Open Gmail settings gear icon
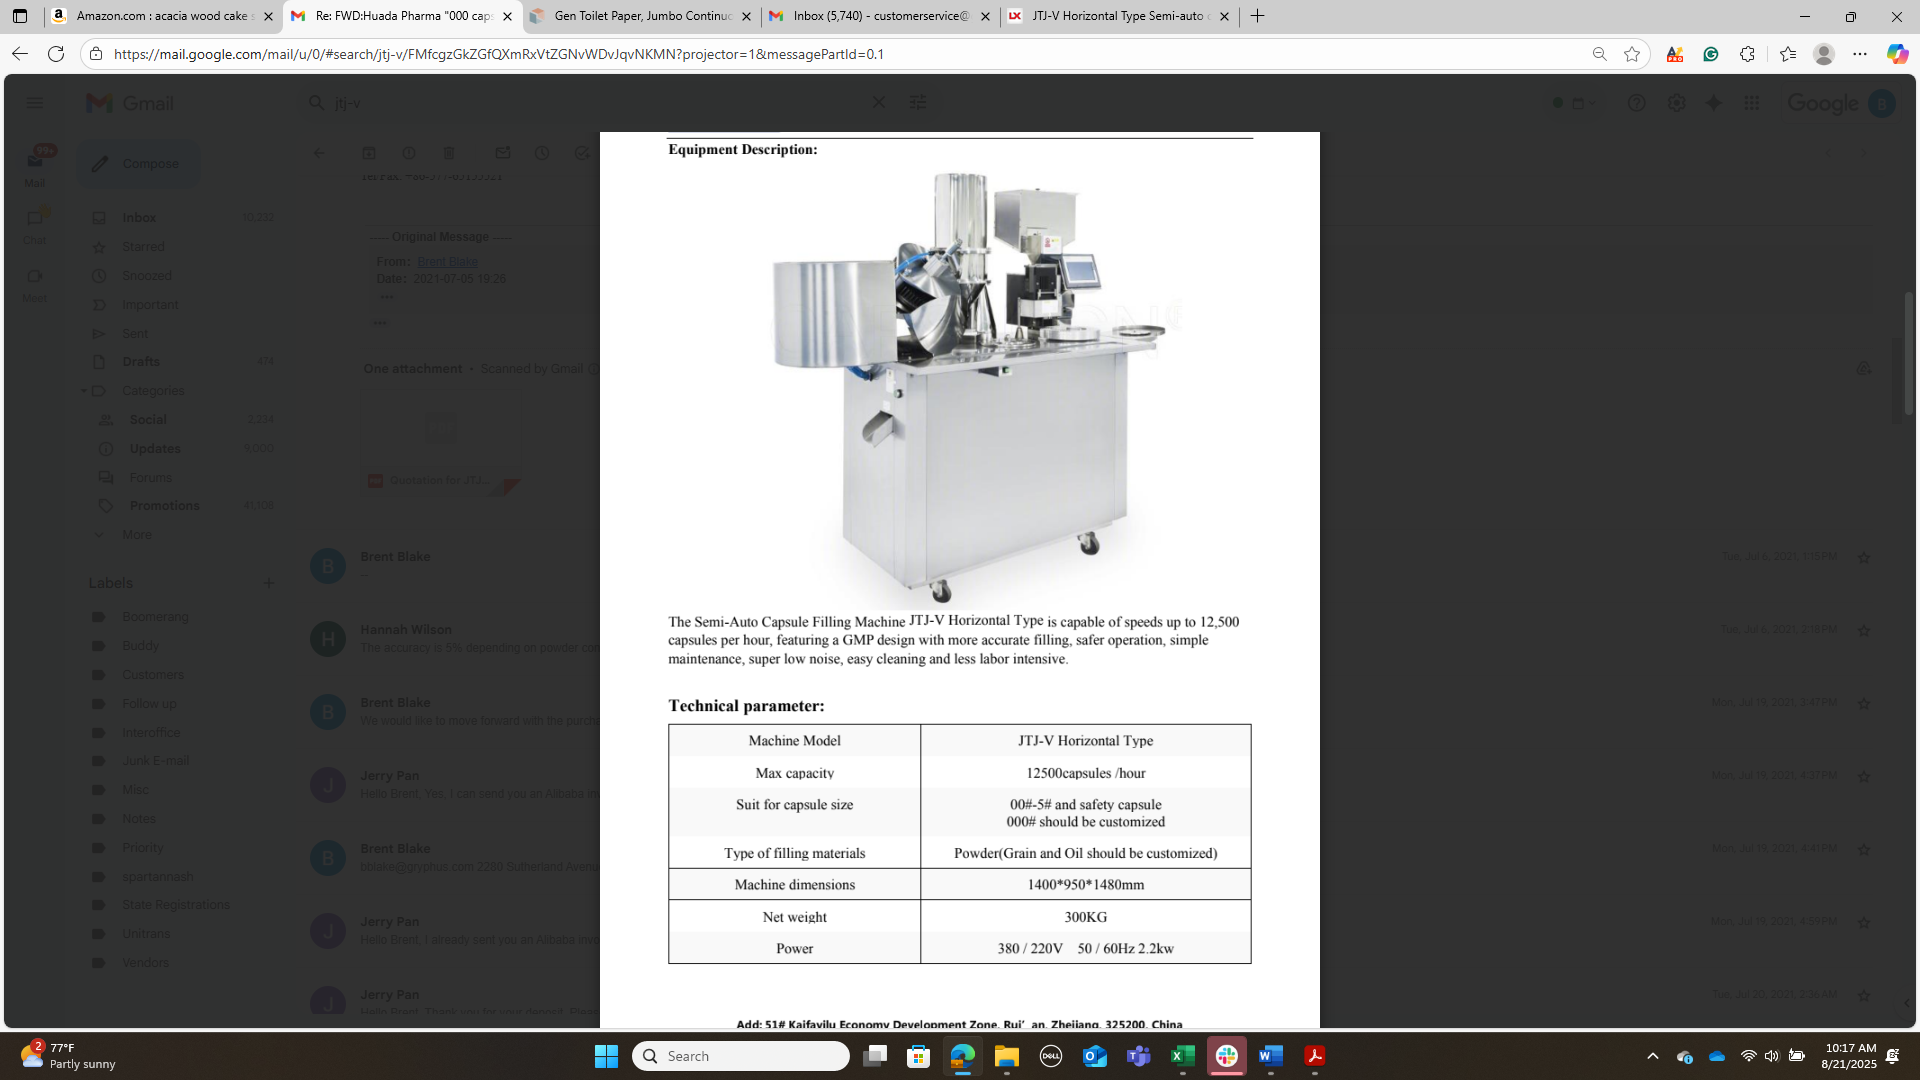1920x1080 pixels. click(1677, 103)
